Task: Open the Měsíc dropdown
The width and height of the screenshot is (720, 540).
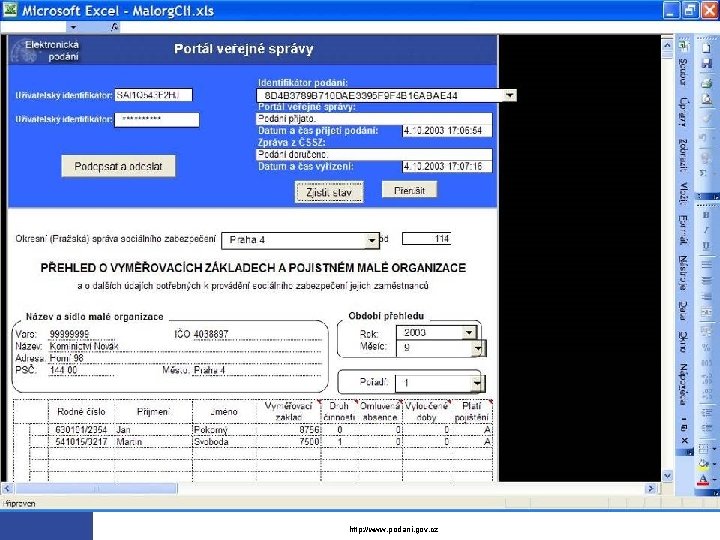Action: [x=478, y=348]
